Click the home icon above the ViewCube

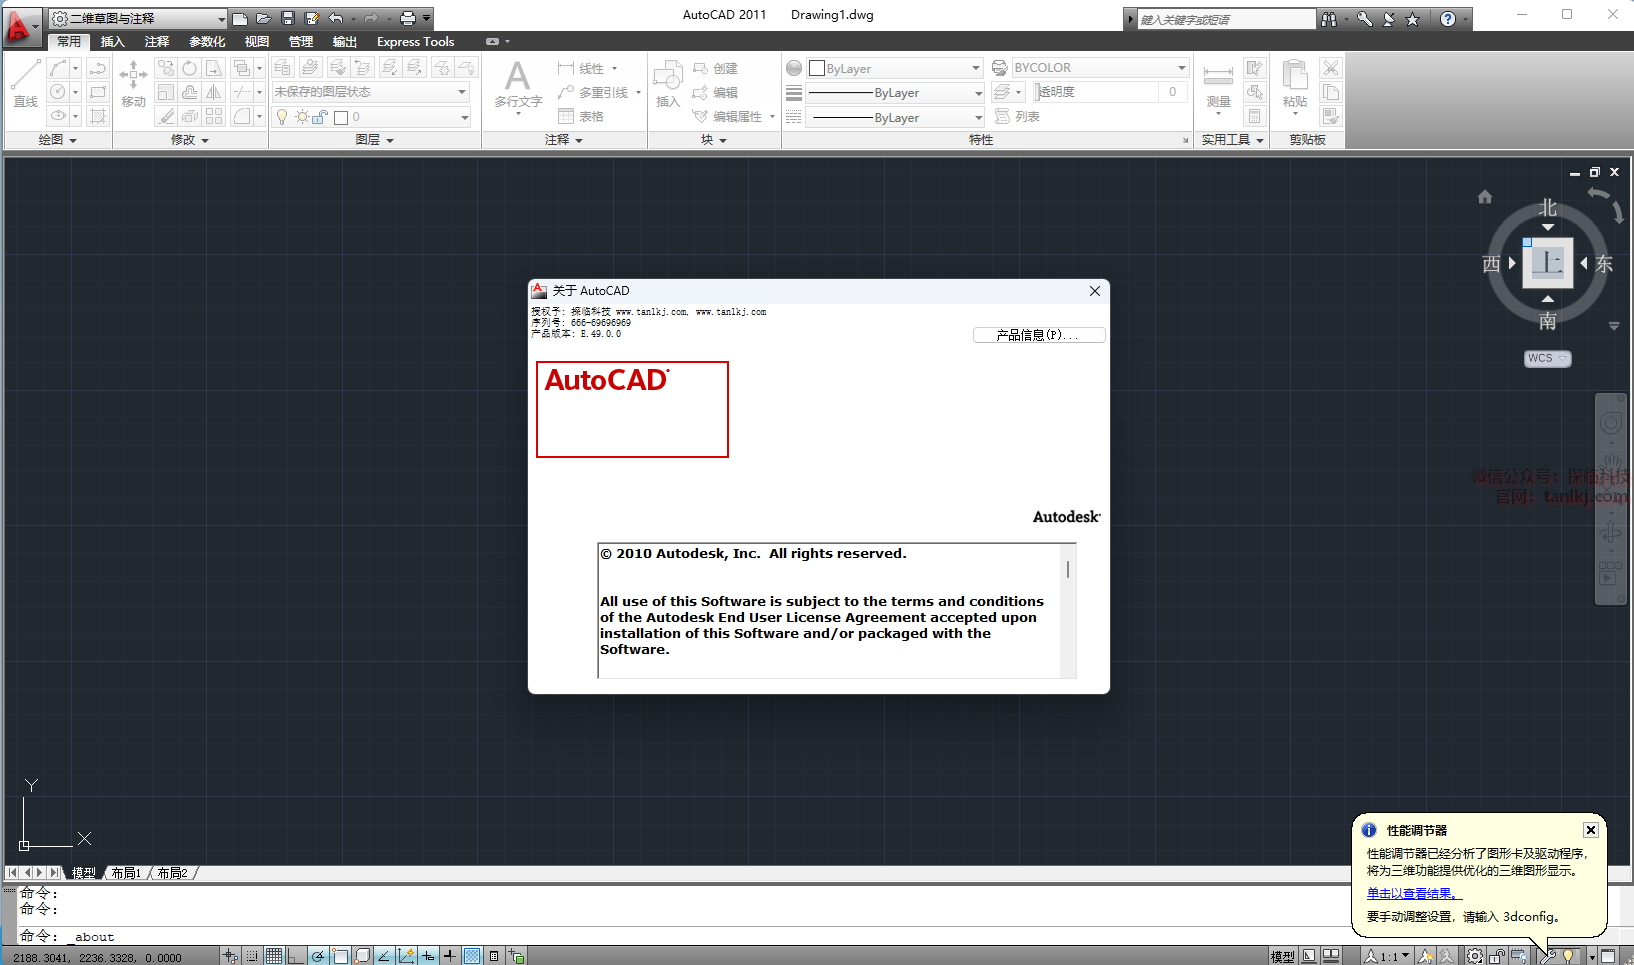(x=1485, y=197)
